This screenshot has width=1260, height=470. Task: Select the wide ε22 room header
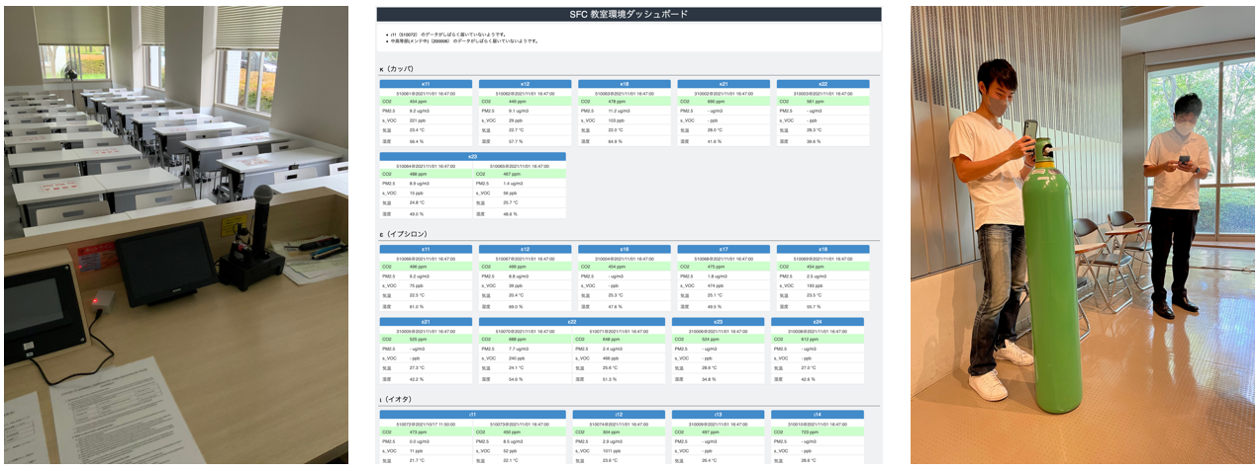[x=571, y=322]
